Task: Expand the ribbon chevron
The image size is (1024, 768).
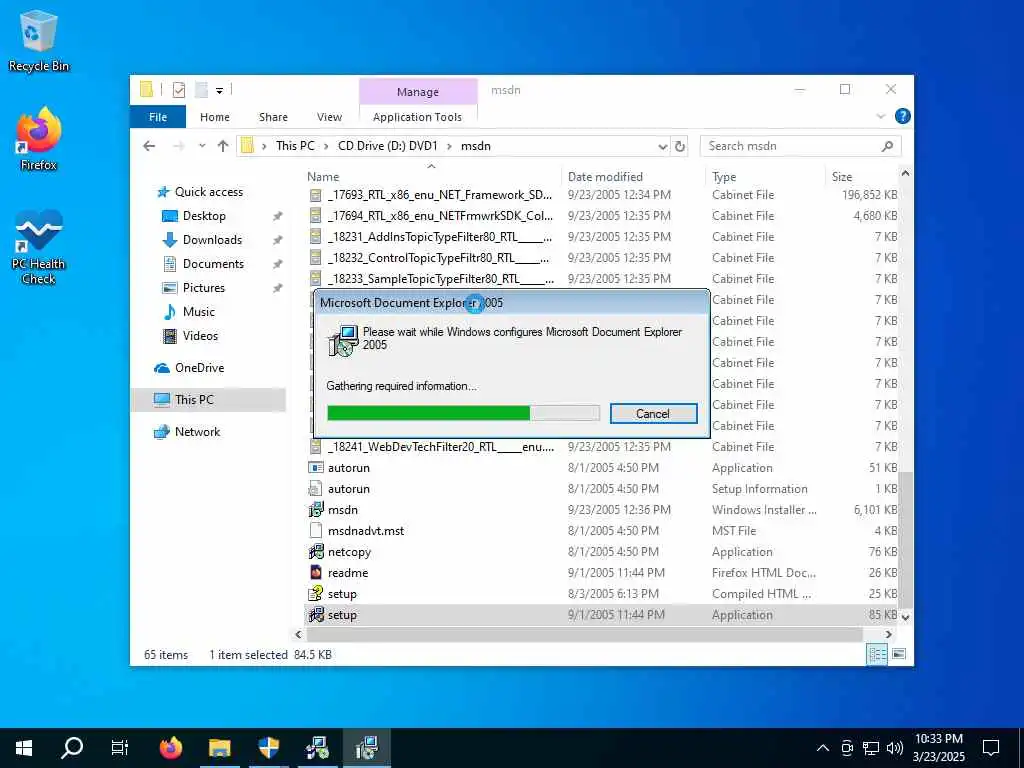Action: (x=880, y=116)
